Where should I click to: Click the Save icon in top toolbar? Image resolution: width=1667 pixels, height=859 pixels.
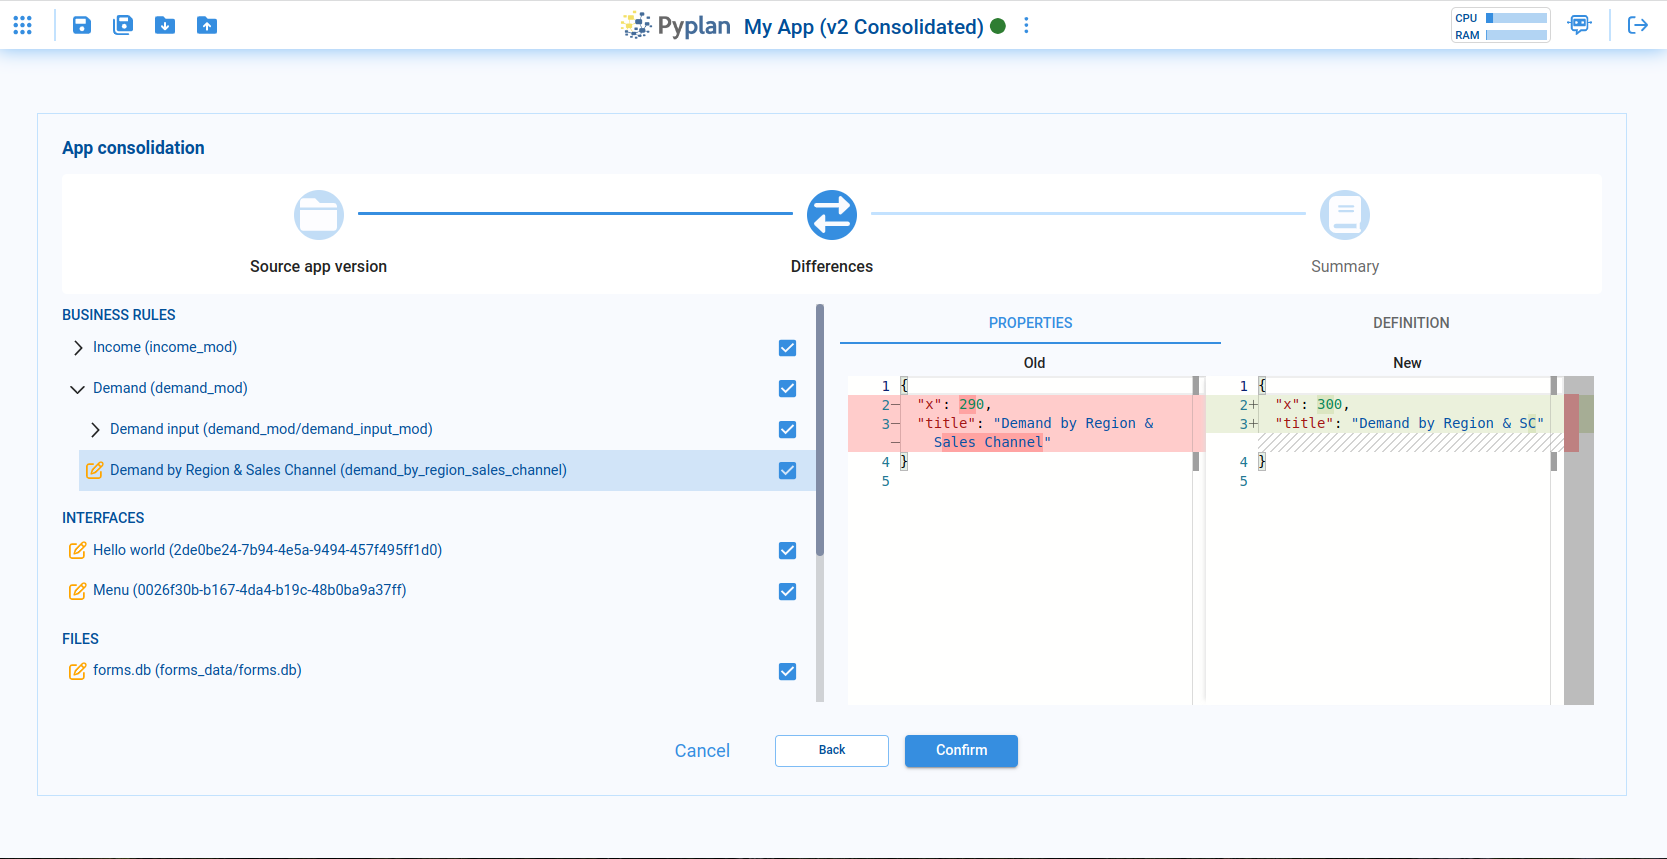(x=82, y=25)
